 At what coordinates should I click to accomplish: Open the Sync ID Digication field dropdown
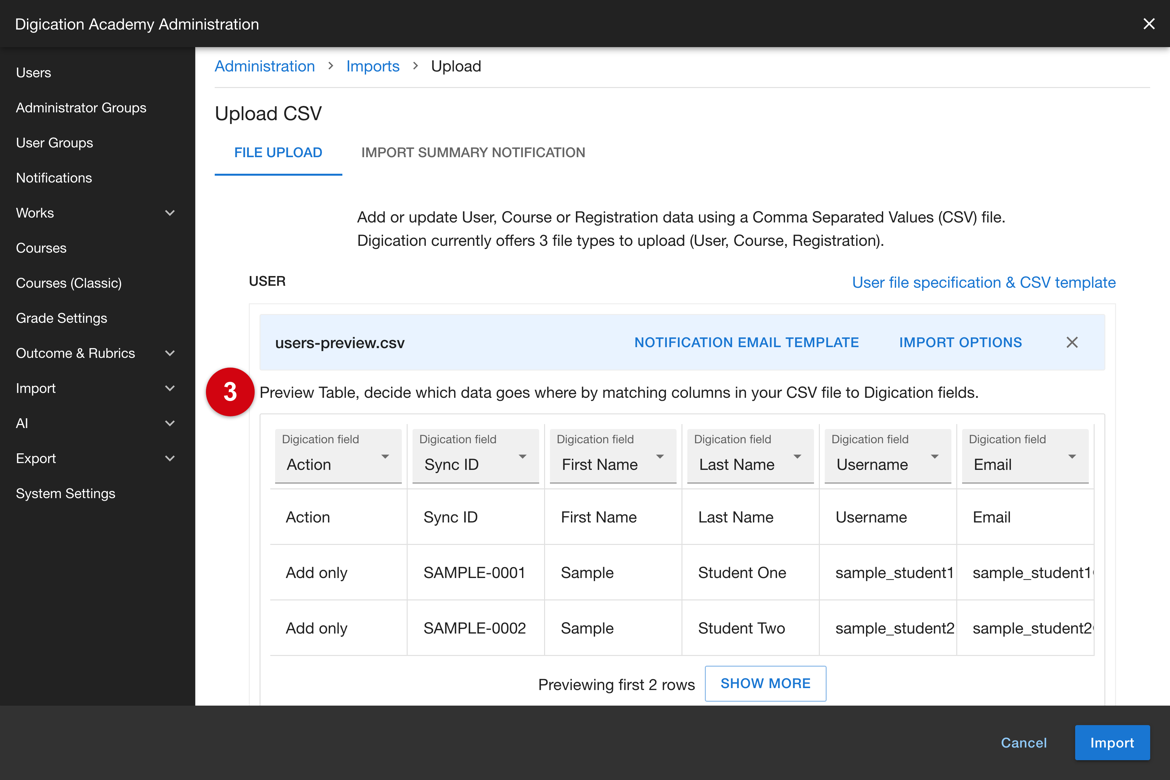coord(475,456)
